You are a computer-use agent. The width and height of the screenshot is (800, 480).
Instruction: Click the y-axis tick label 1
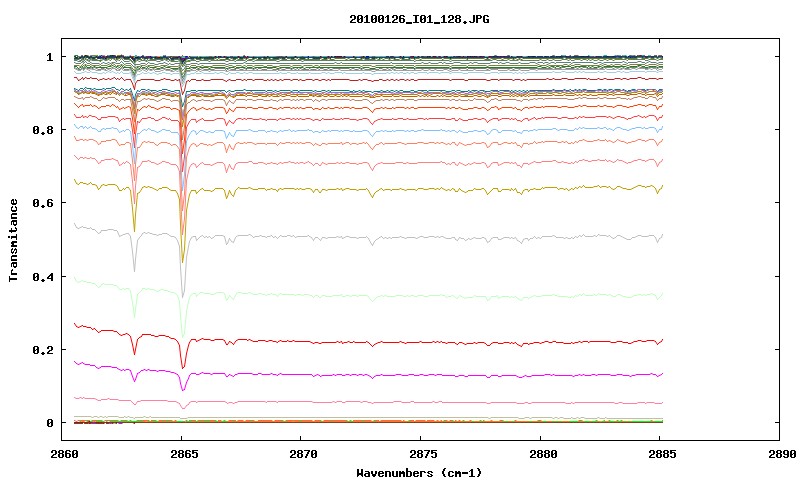coord(49,57)
